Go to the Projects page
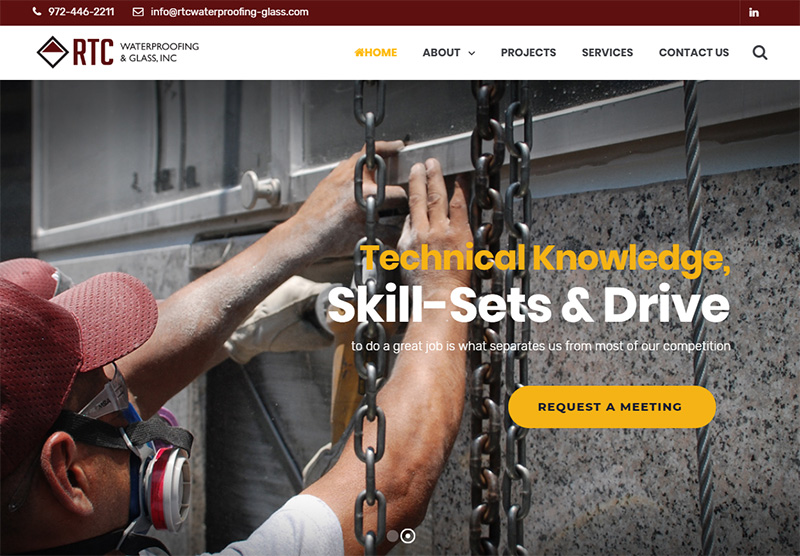 528,53
